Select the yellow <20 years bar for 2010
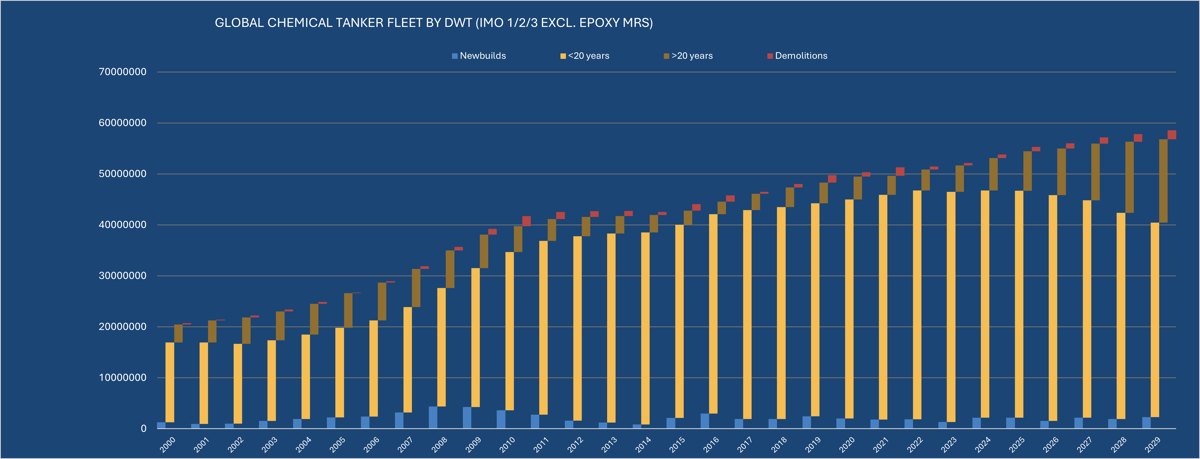 pyautogui.click(x=509, y=331)
